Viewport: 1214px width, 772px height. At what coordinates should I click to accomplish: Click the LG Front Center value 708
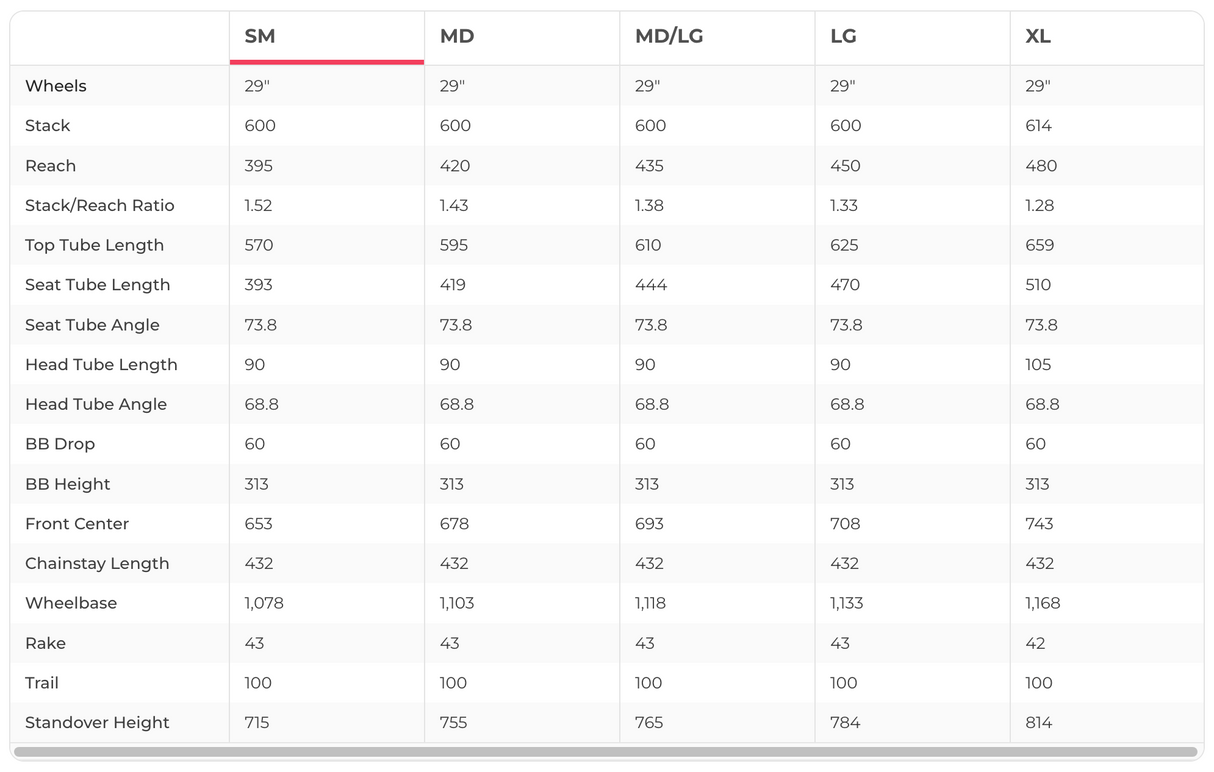pyautogui.click(x=844, y=524)
